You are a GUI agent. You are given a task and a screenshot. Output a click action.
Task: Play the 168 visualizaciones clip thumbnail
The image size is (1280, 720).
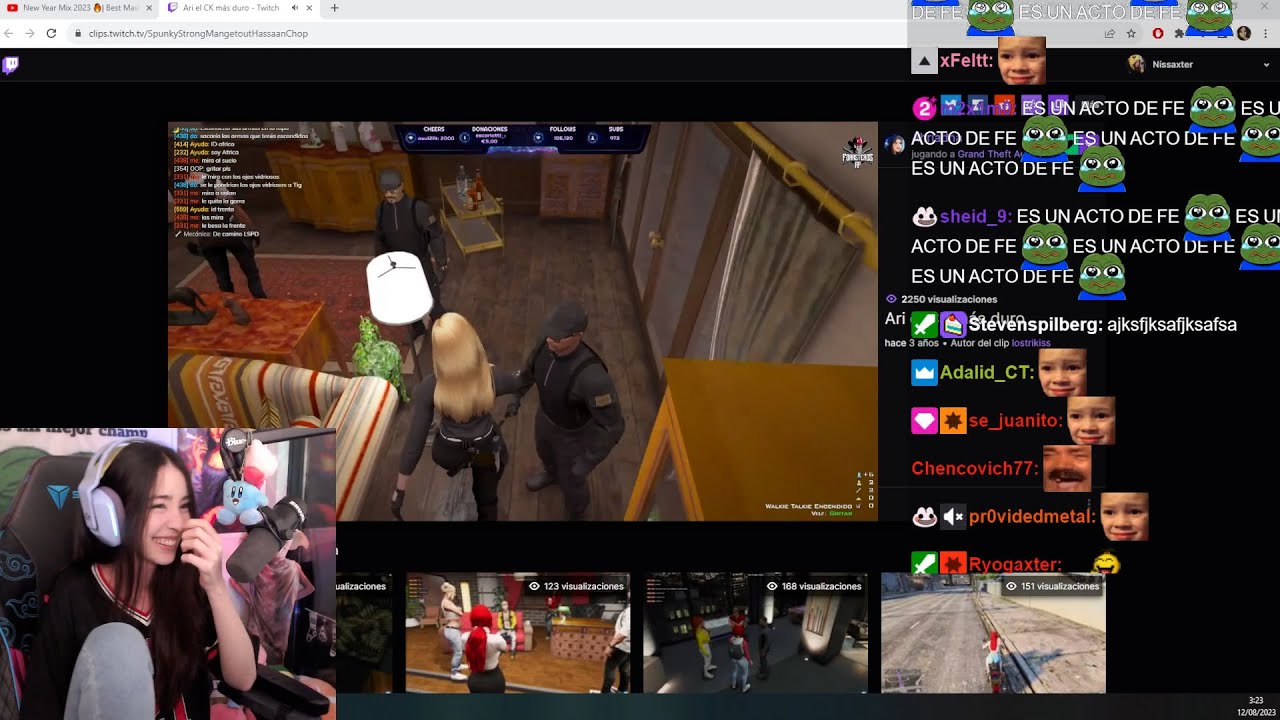click(x=755, y=632)
